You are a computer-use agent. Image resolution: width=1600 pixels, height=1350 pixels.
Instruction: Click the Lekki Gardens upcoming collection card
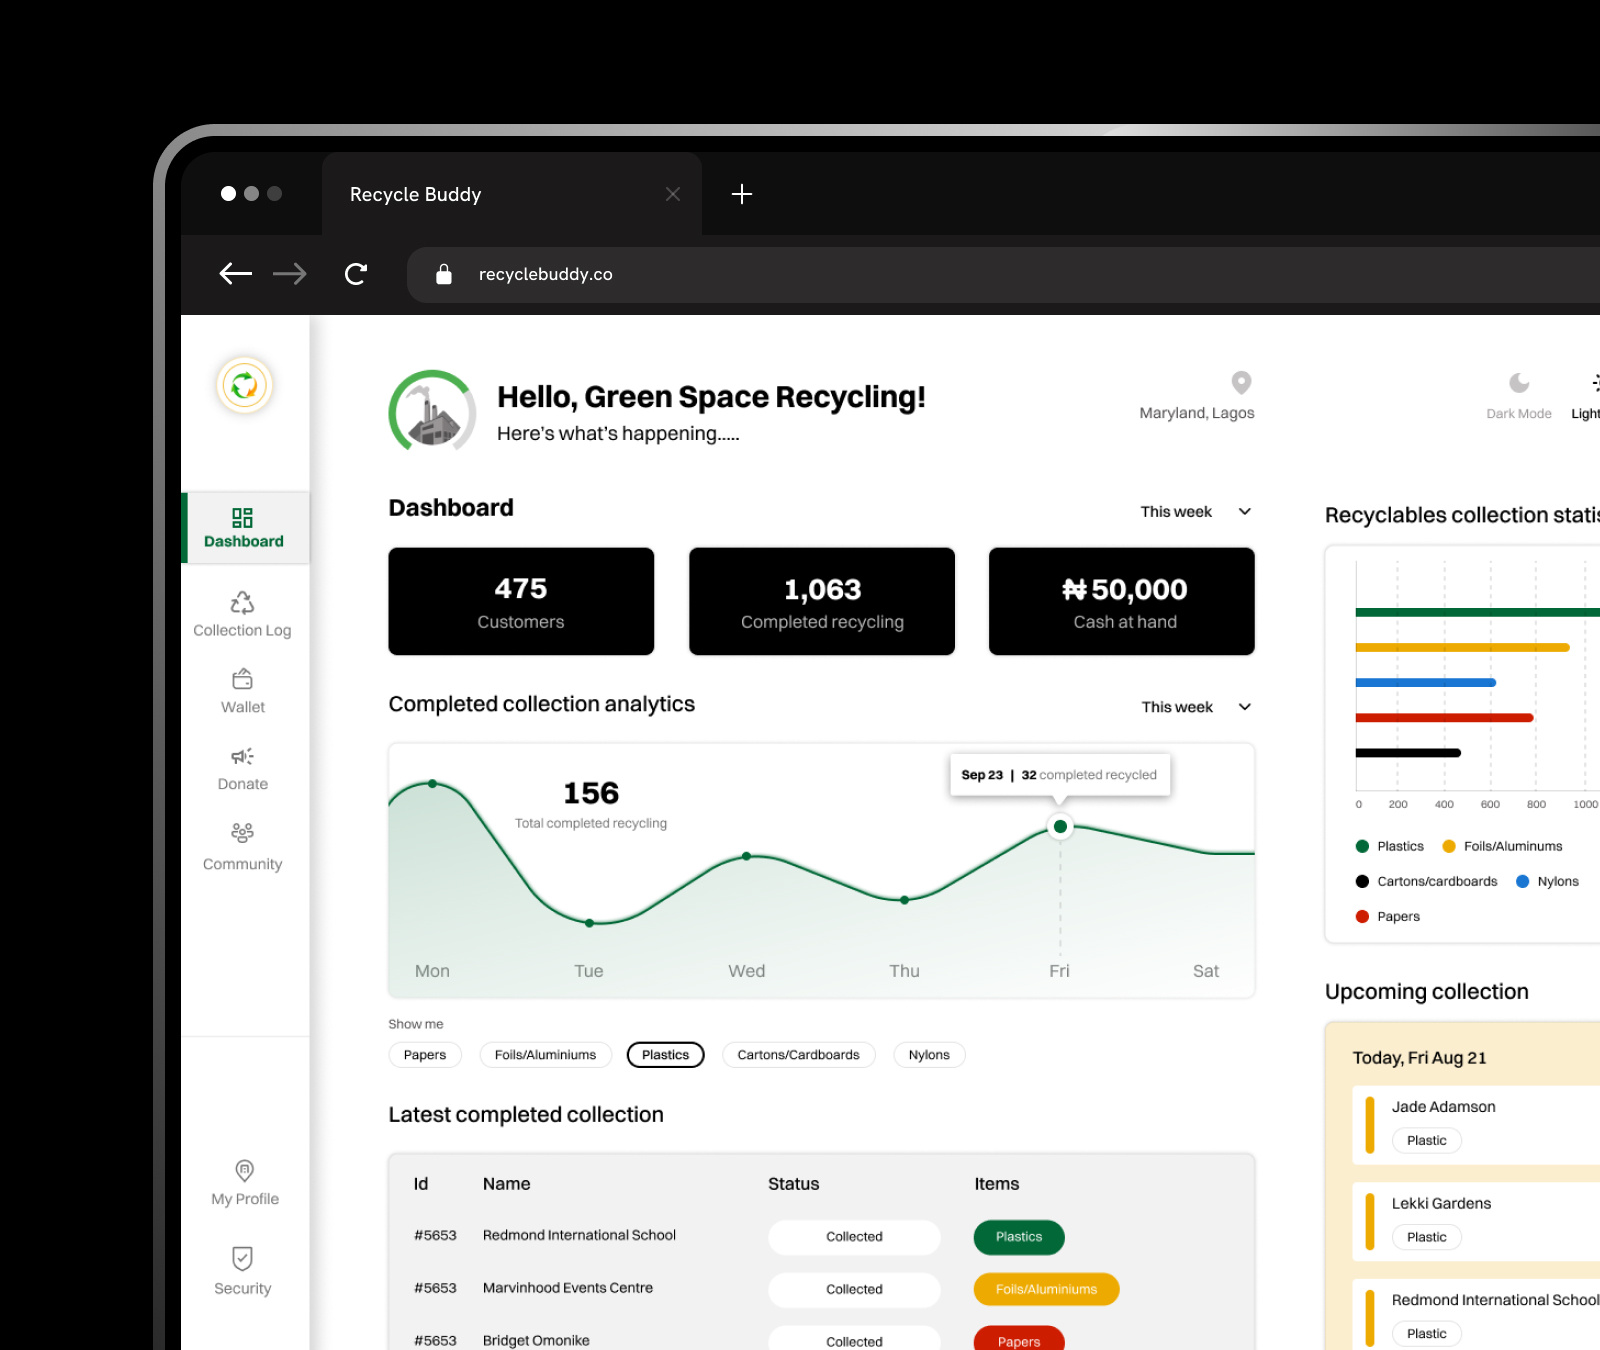pyautogui.click(x=1476, y=1222)
